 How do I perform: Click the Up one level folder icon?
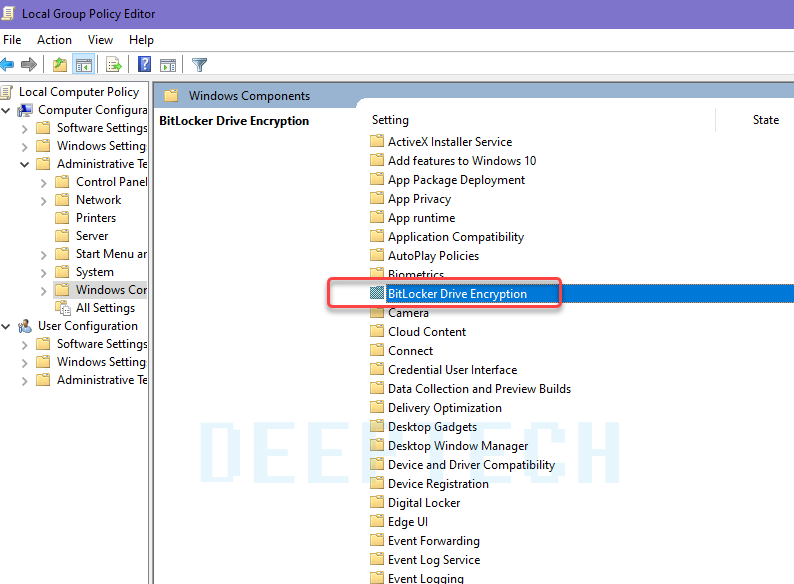coord(60,64)
